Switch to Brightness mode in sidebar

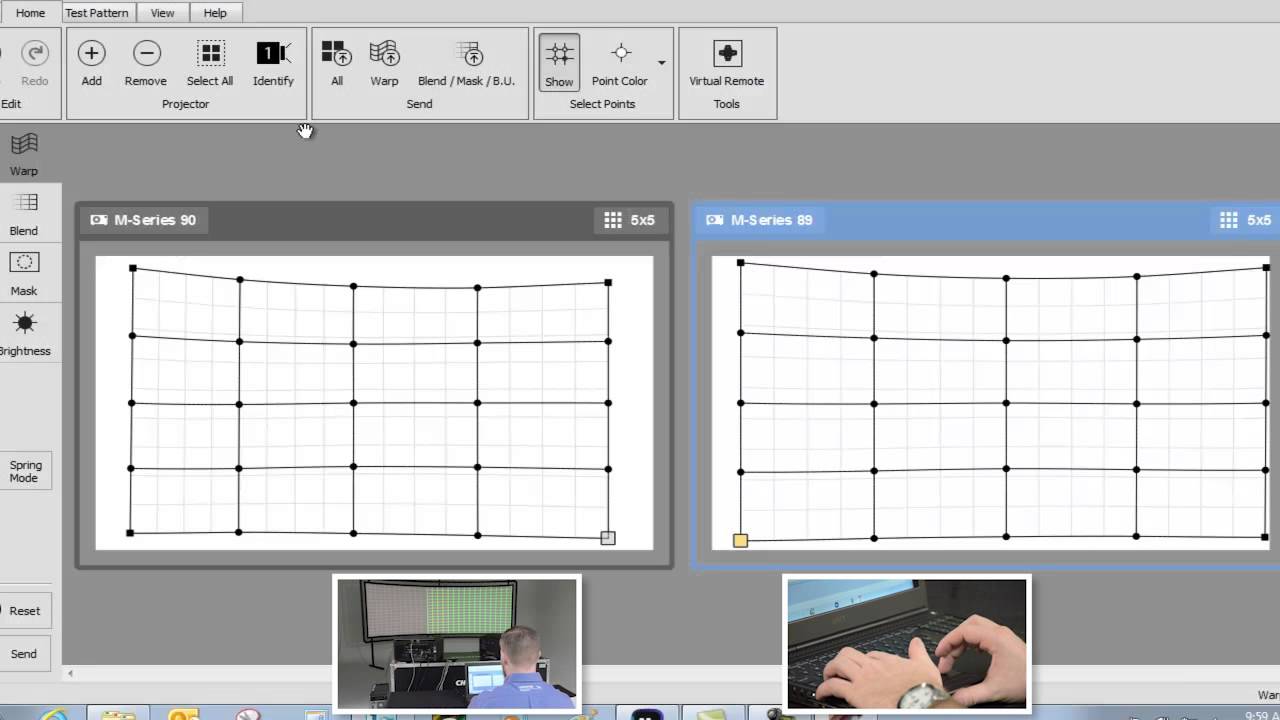pos(25,335)
